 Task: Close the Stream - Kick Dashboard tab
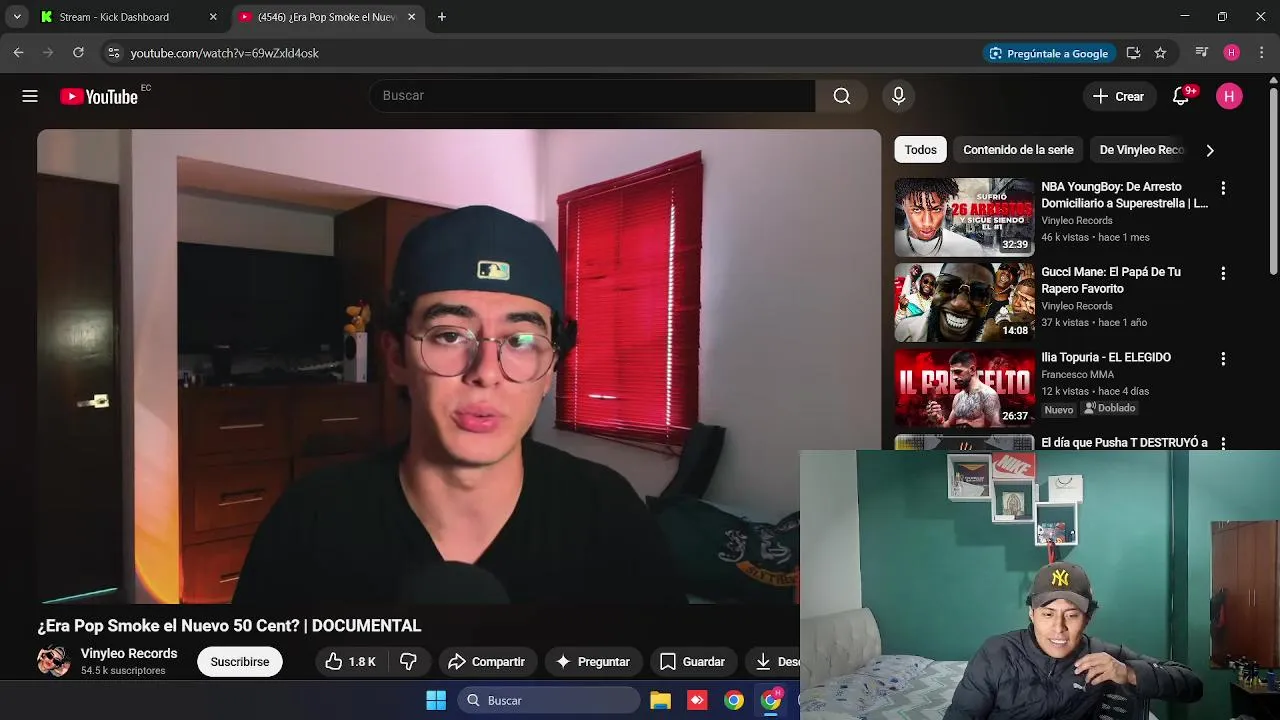click(x=213, y=17)
